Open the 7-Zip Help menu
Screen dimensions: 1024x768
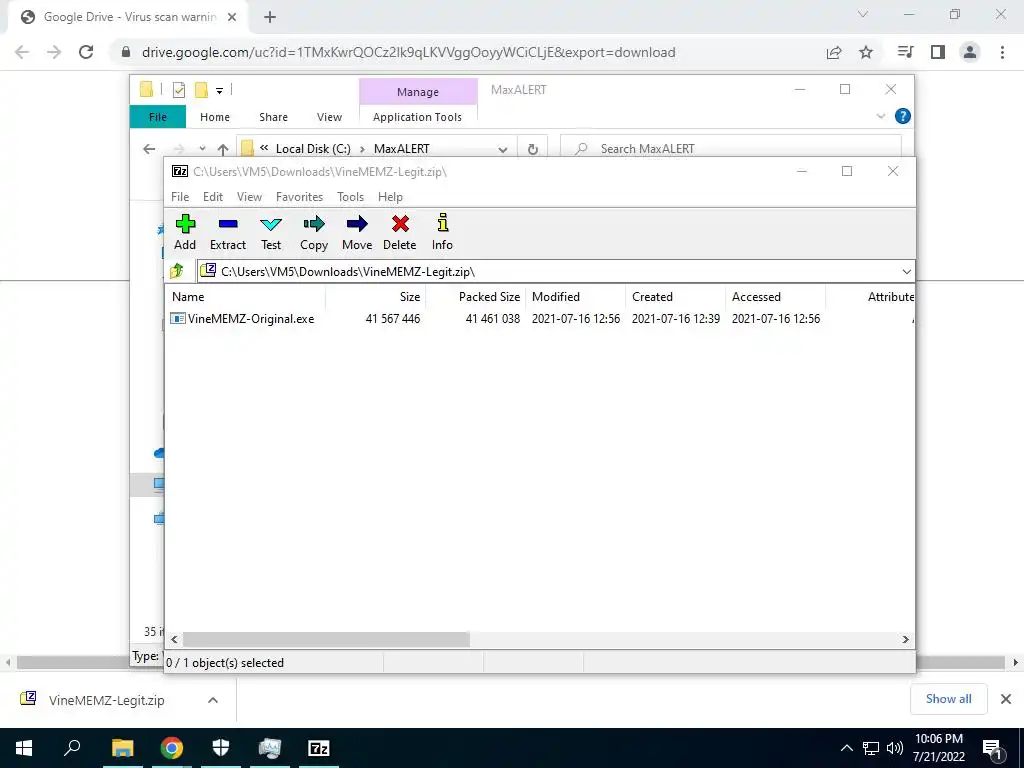tap(390, 197)
